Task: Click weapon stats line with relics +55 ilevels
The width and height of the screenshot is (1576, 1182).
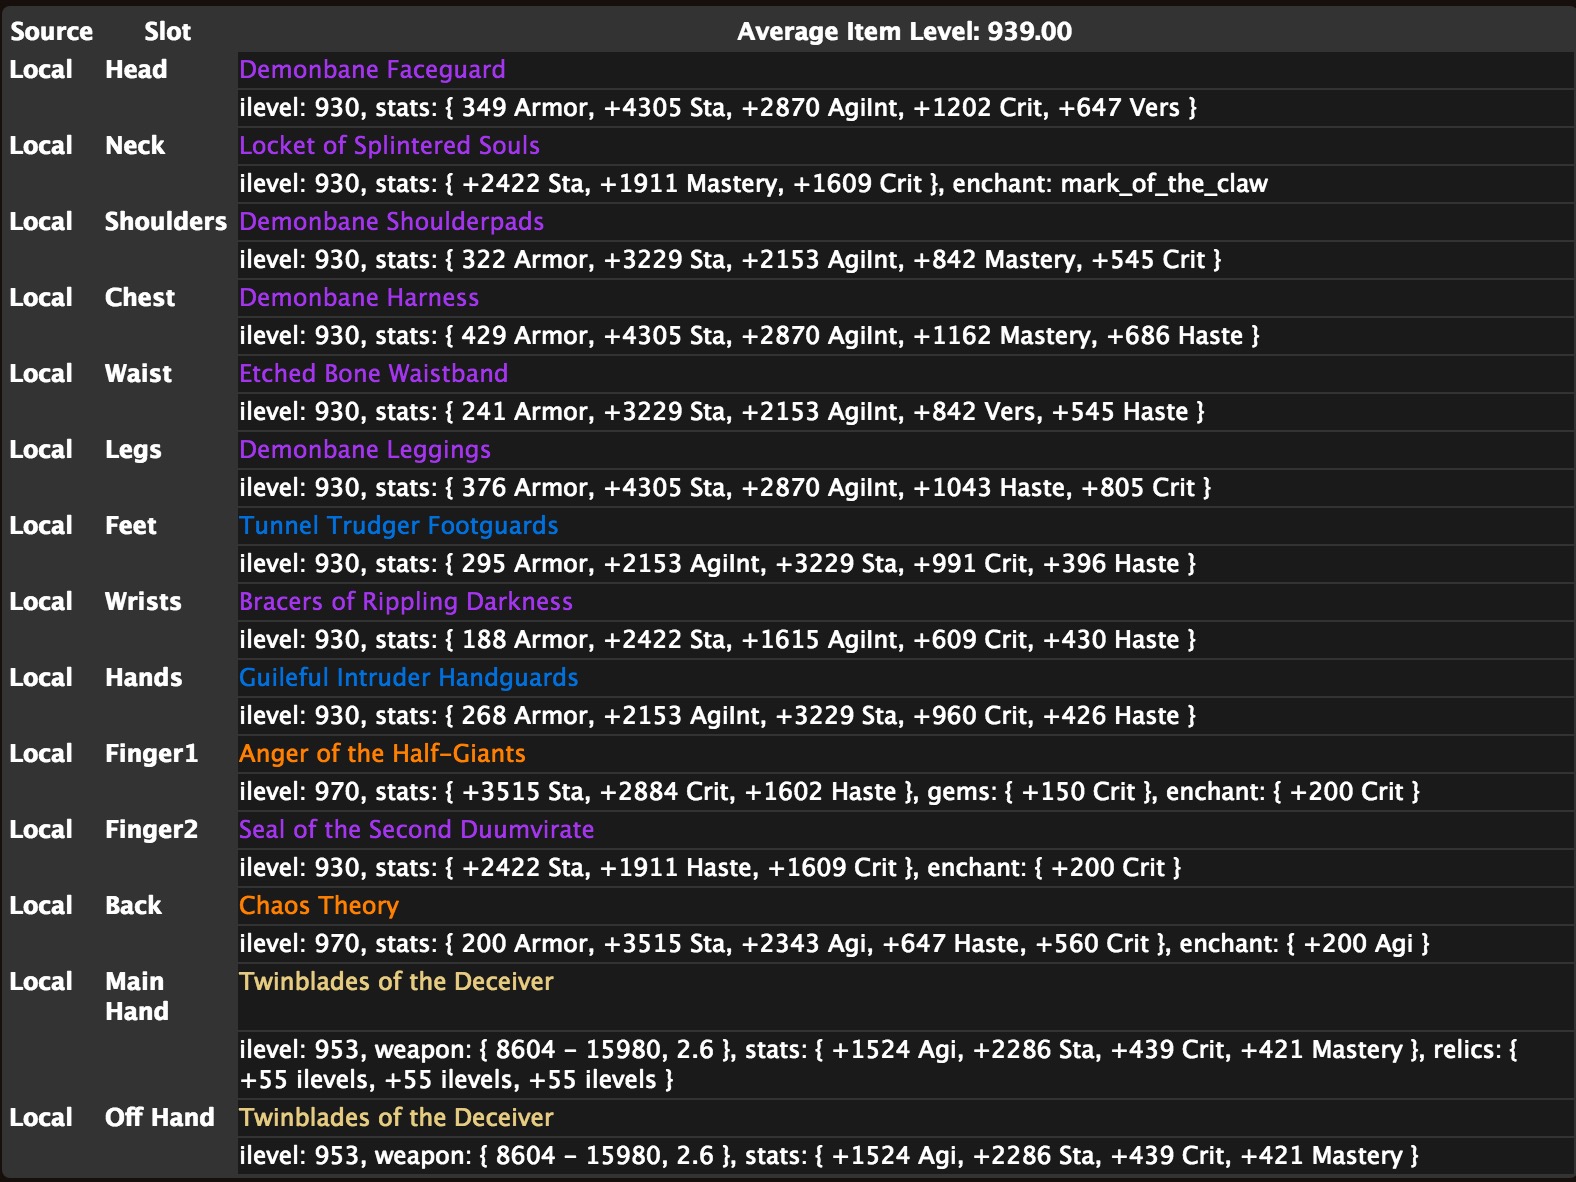Action: 878,1065
